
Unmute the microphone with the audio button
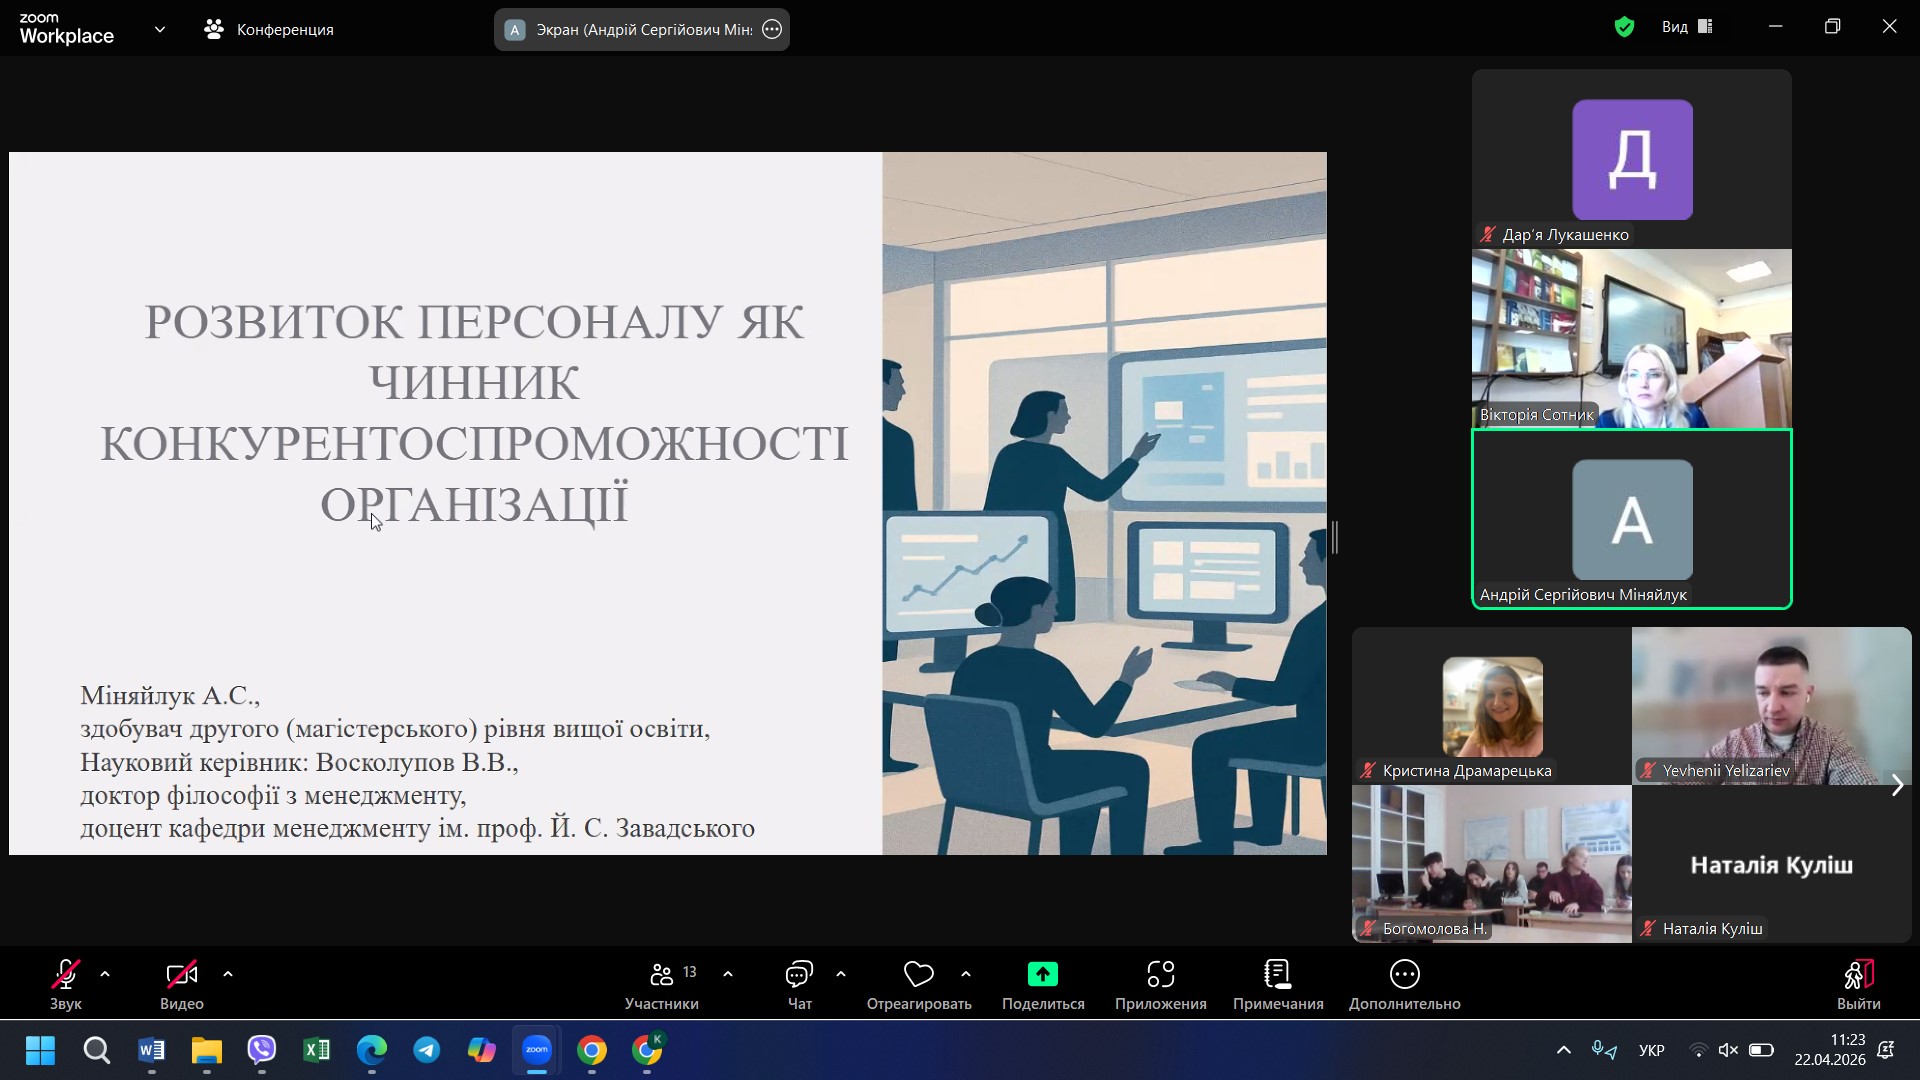pos(66,974)
